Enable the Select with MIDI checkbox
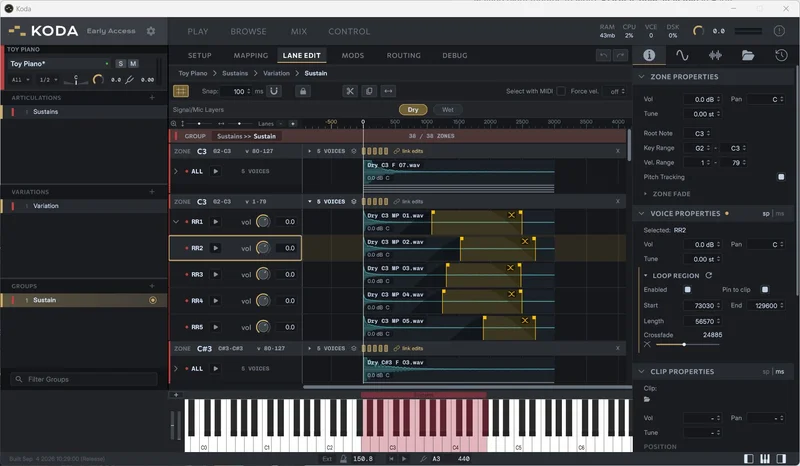Viewport: 800px width, 466px height. [x=561, y=91]
